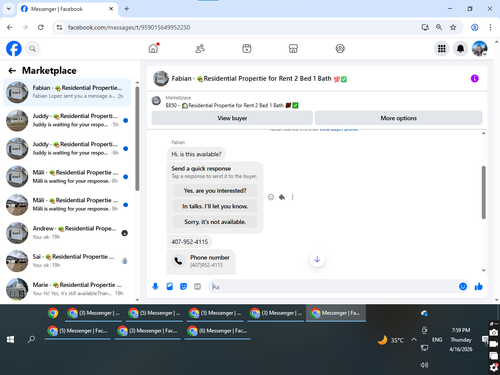
Task: Click the $850 listing title in Marketplace header
Action: click(232, 105)
